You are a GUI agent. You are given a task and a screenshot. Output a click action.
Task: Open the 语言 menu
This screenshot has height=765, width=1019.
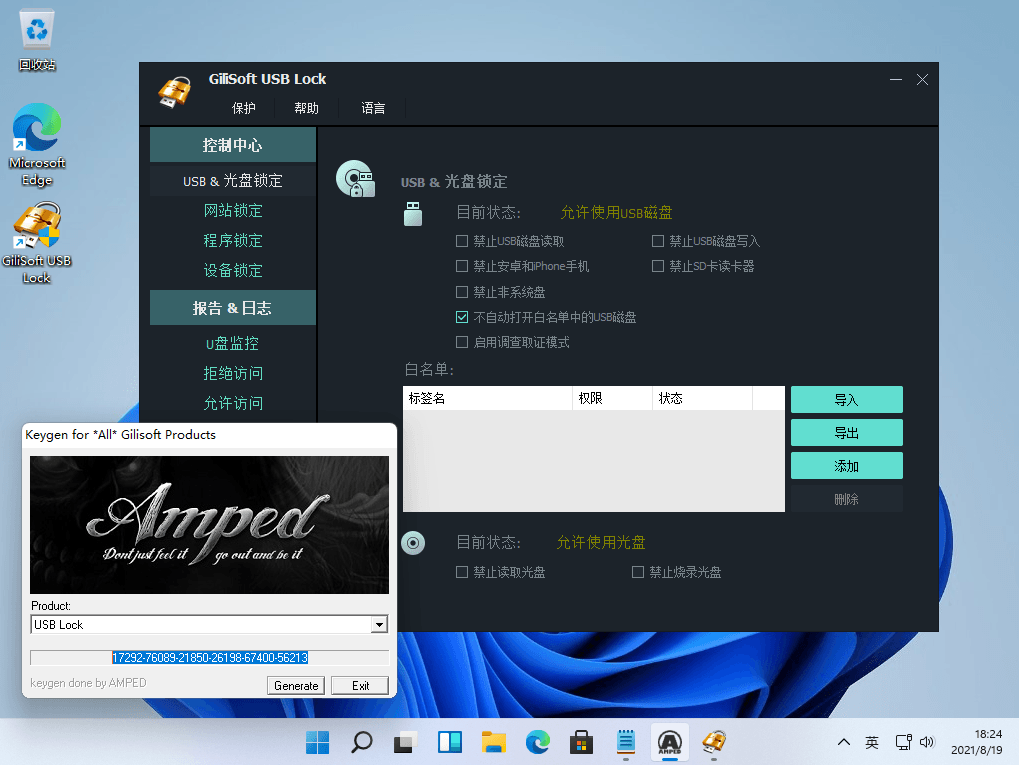coord(373,108)
